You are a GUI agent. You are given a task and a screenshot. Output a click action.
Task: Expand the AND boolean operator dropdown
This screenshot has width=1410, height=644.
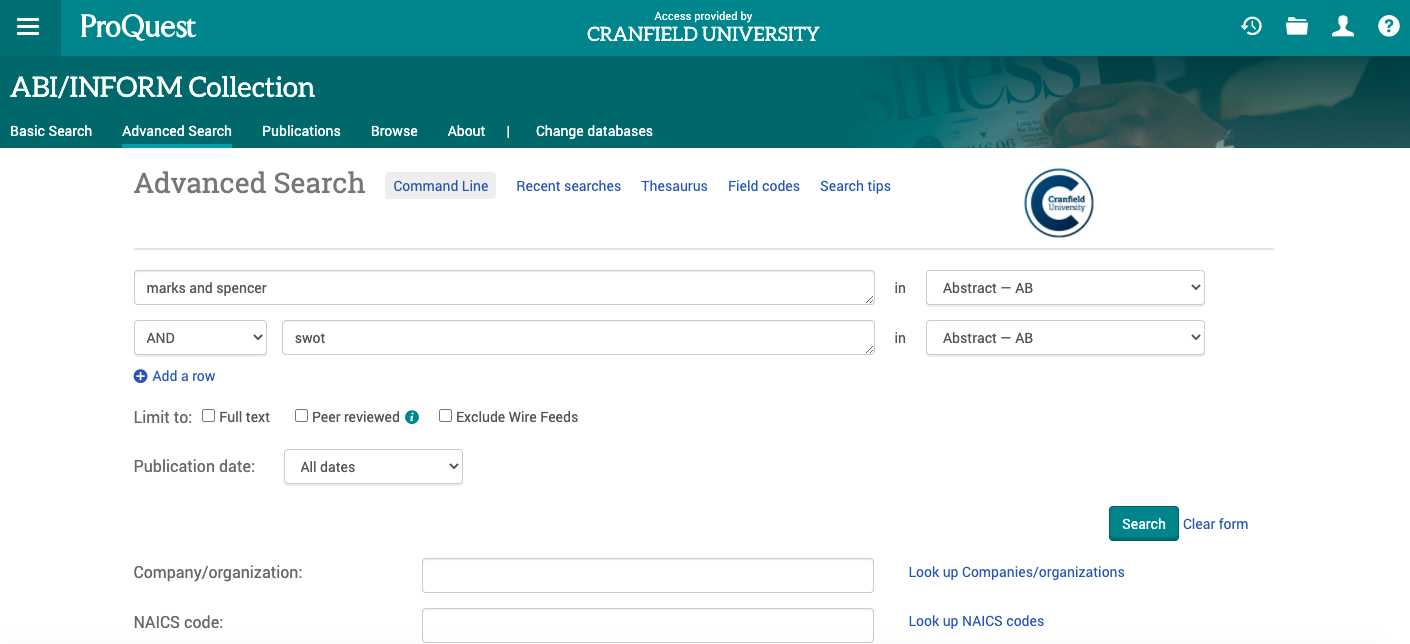[x=200, y=338]
